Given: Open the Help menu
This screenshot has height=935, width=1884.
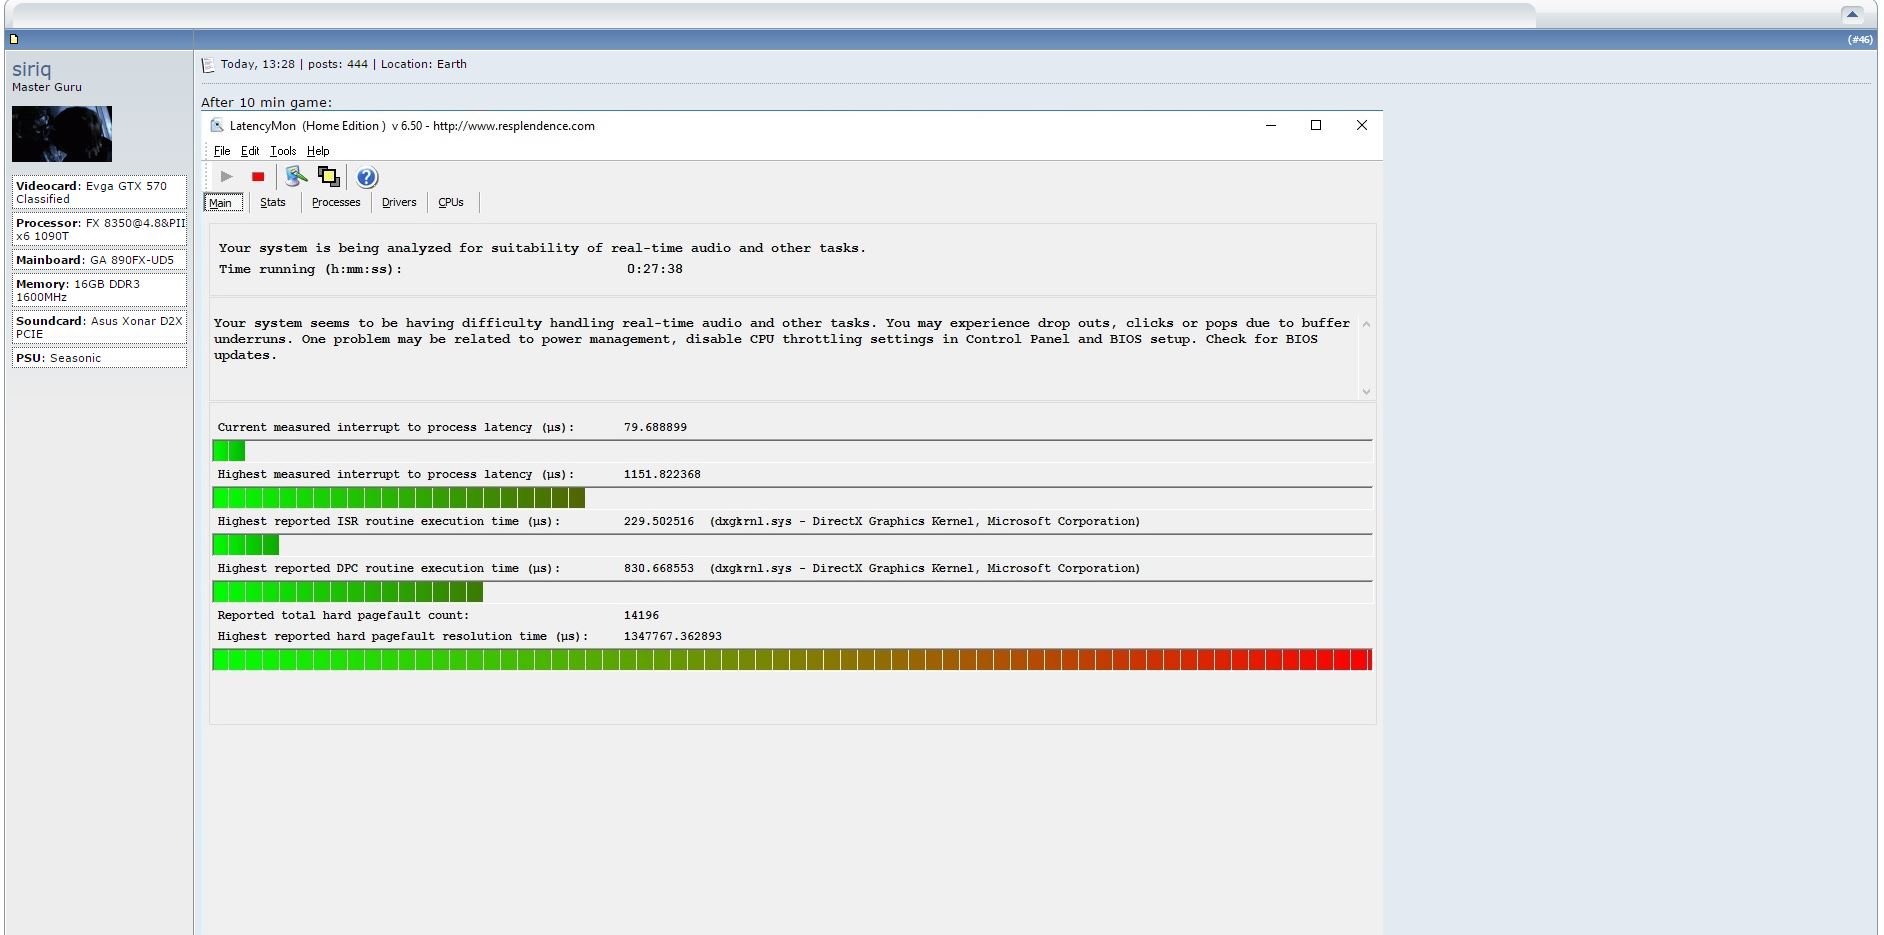Looking at the screenshot, I should tap(318, 151).
